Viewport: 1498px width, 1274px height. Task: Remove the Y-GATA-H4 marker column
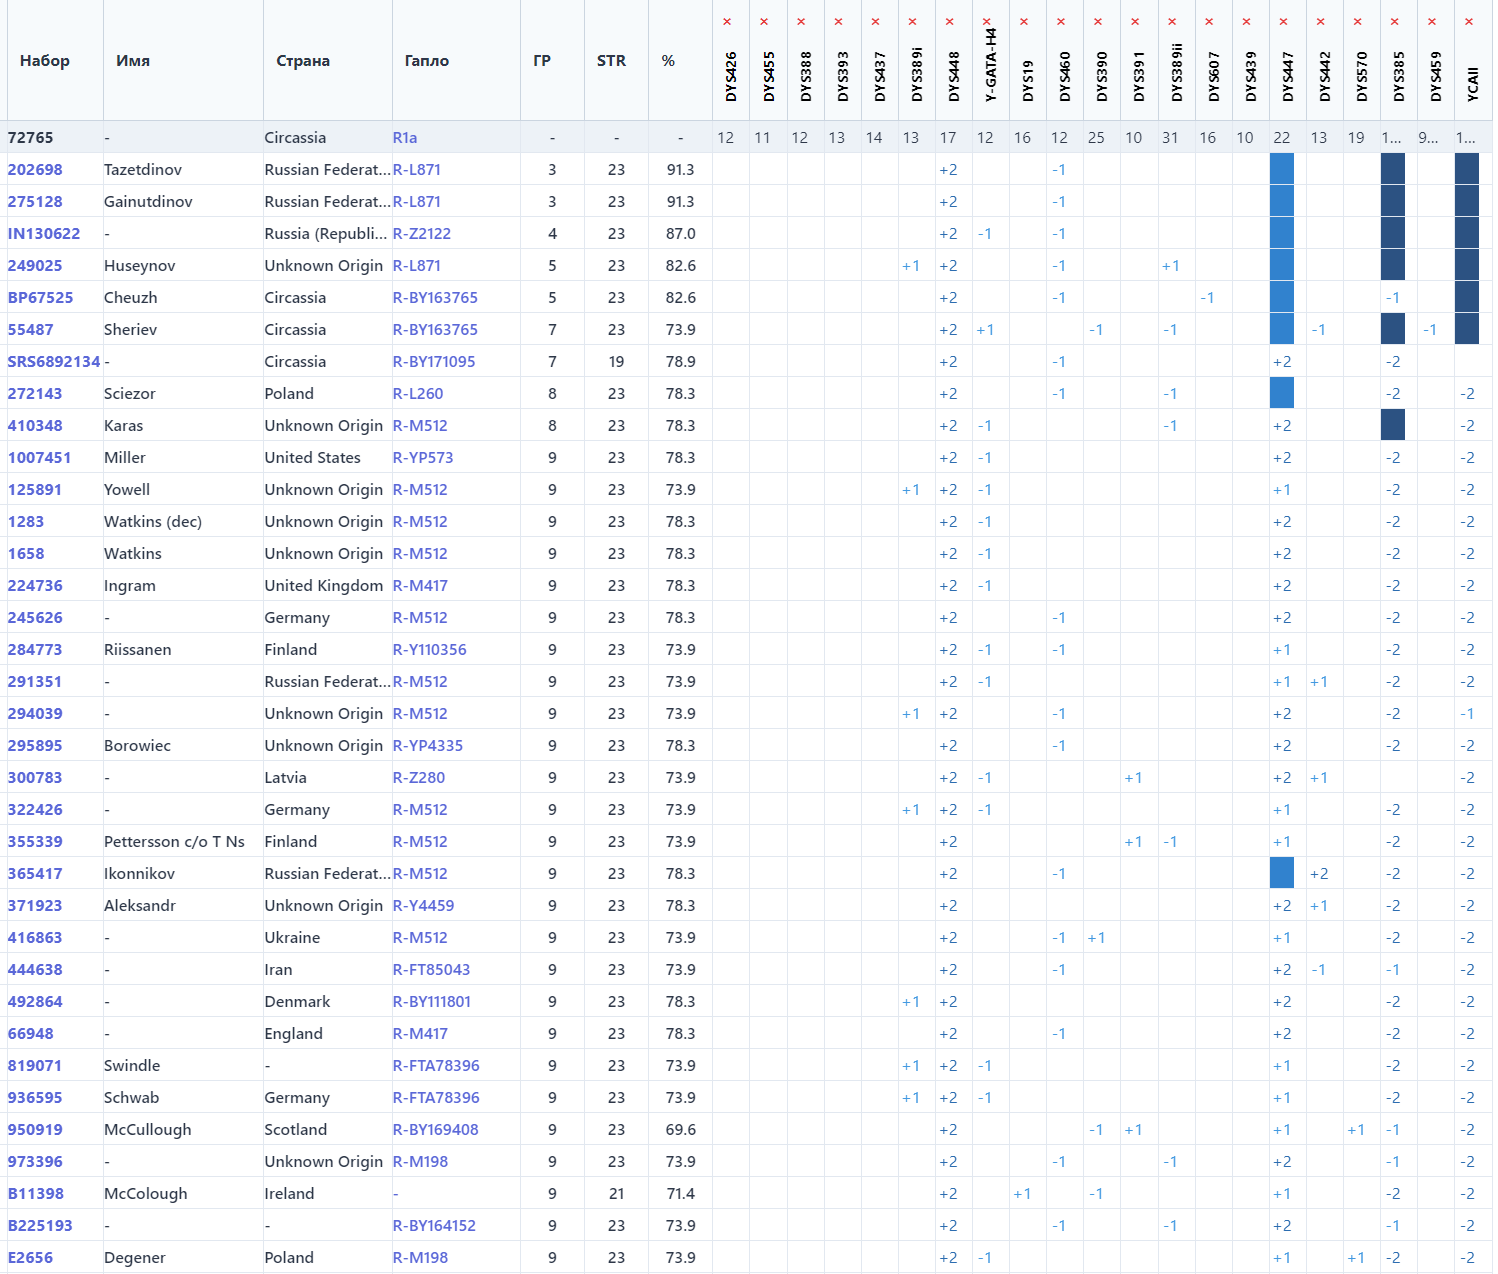tap(987, 22)
